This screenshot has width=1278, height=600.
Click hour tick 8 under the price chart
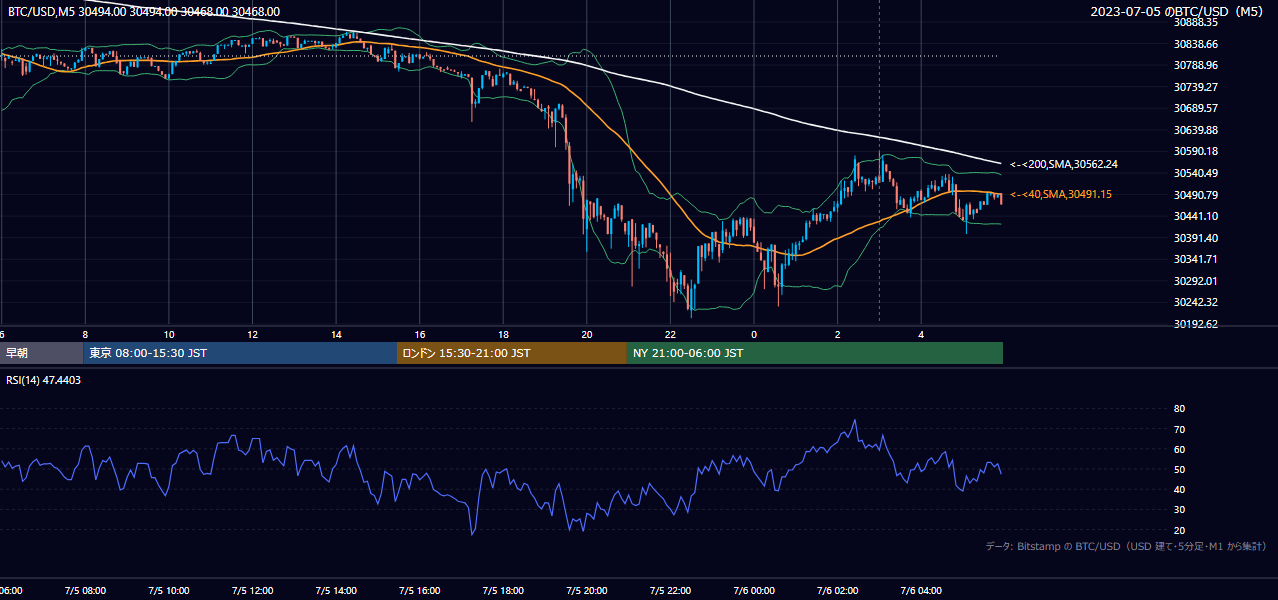click(x=85, y=334)
